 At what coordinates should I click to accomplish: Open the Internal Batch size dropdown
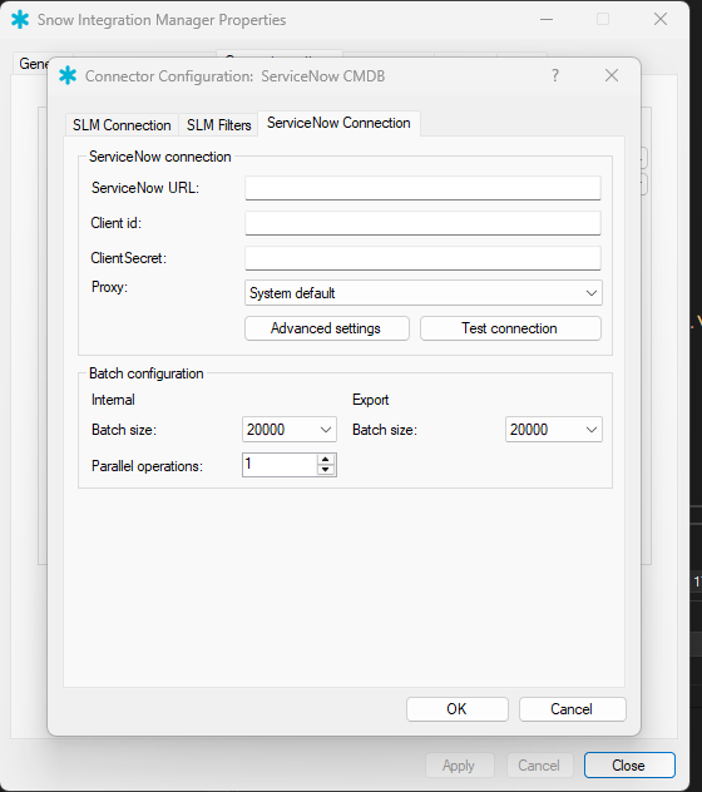pyautogui.click(x=289, y=429)
